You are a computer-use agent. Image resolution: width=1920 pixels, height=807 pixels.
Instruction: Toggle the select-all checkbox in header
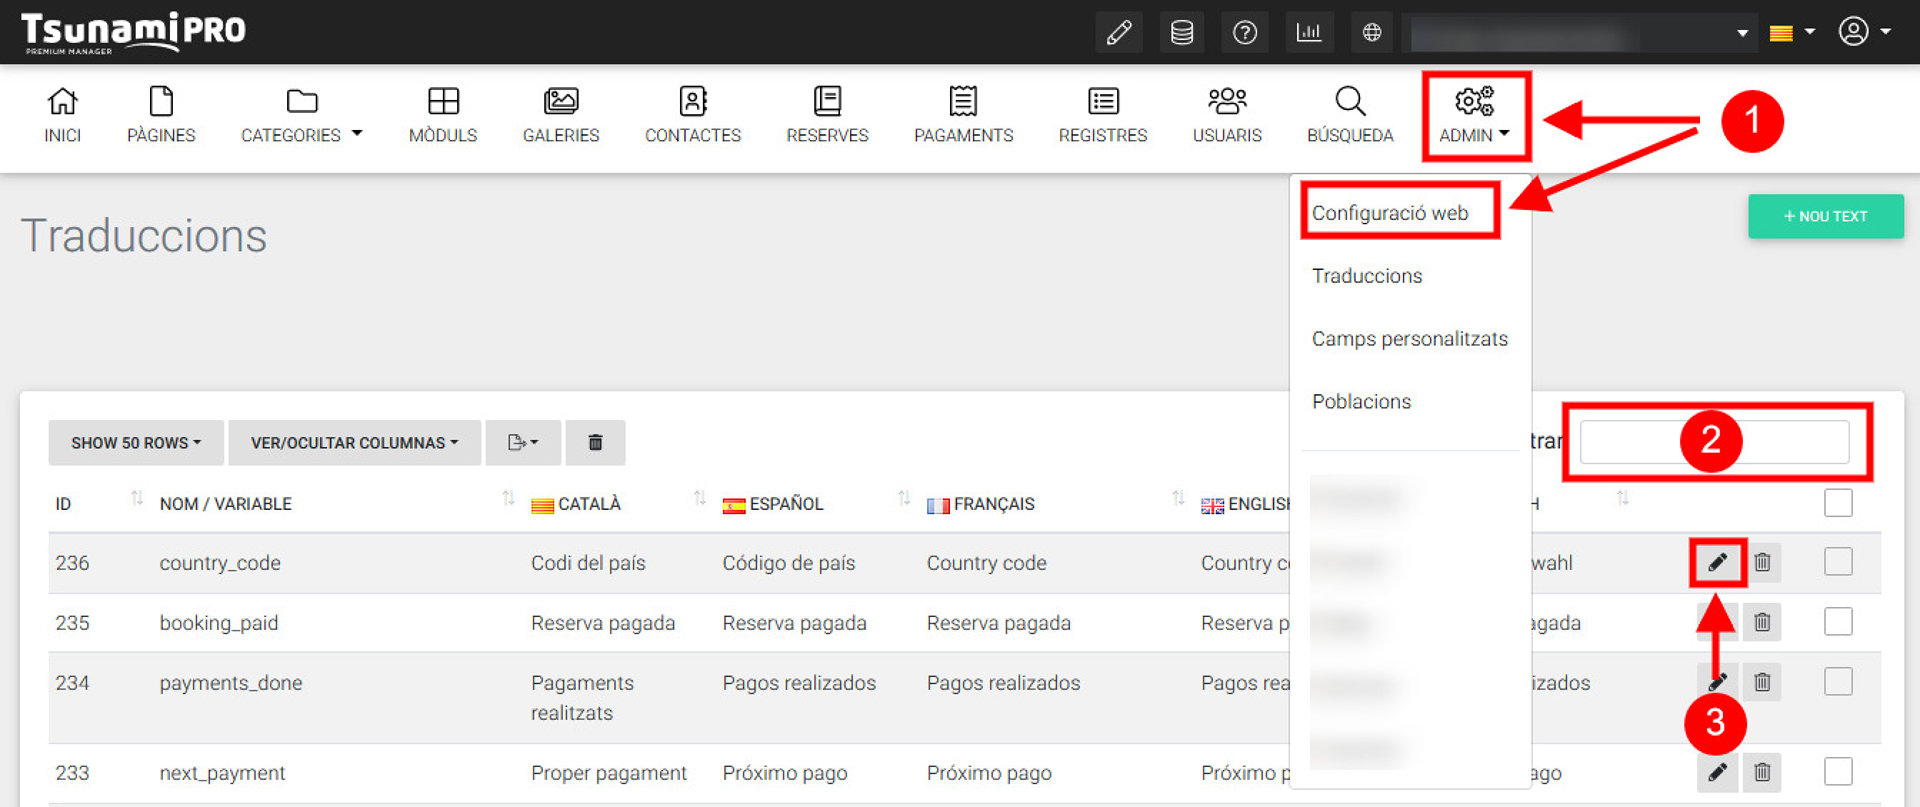(1838, 503)
